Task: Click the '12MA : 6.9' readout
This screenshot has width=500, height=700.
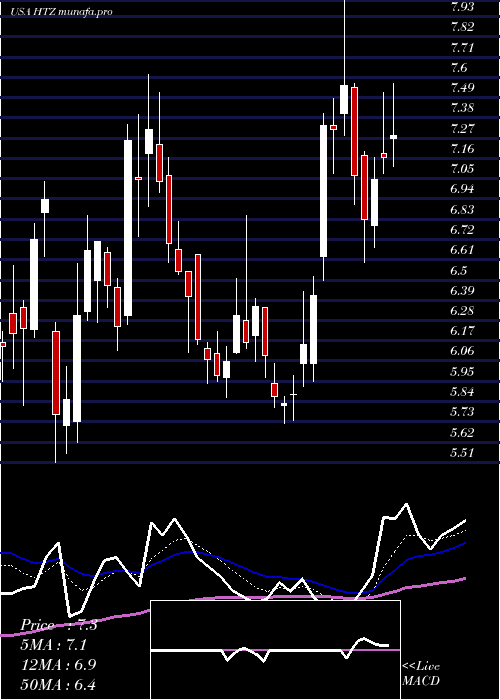Action: (58, 664)
